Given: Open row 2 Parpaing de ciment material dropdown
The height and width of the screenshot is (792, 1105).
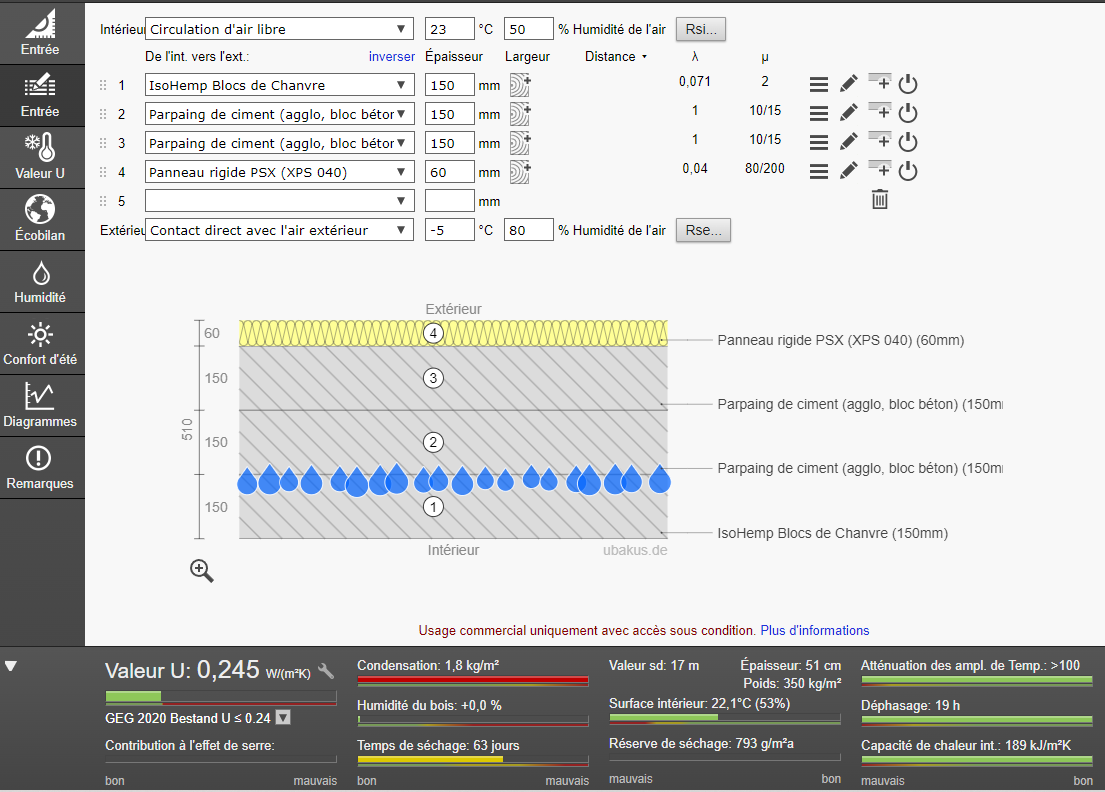Looking at the screenshot, I should (x=279, y=114).
